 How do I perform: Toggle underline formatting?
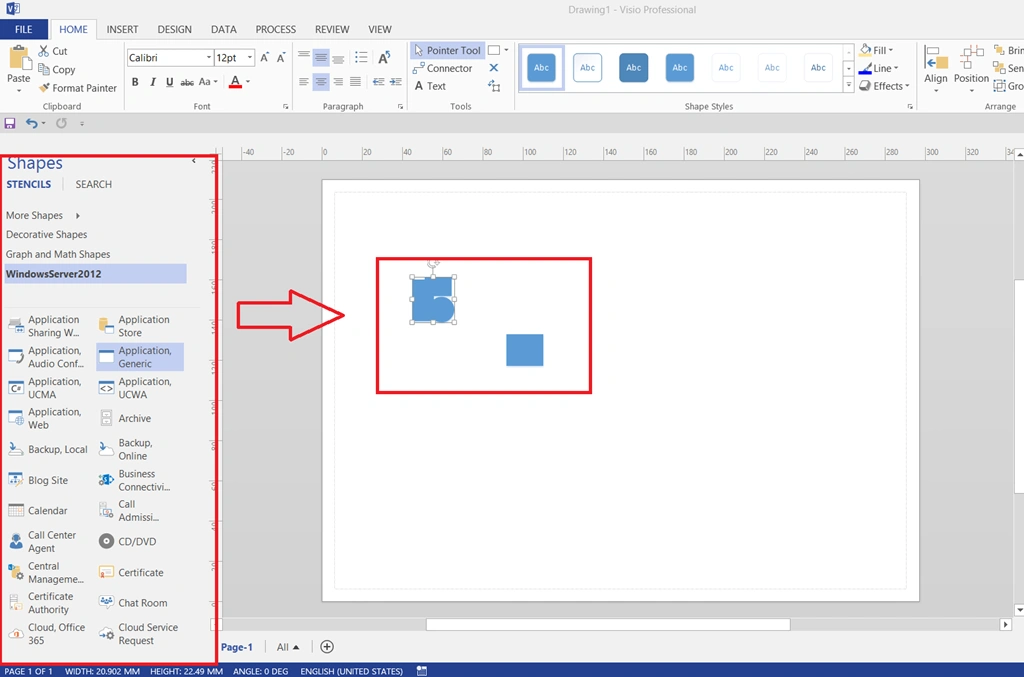point(169,82)
